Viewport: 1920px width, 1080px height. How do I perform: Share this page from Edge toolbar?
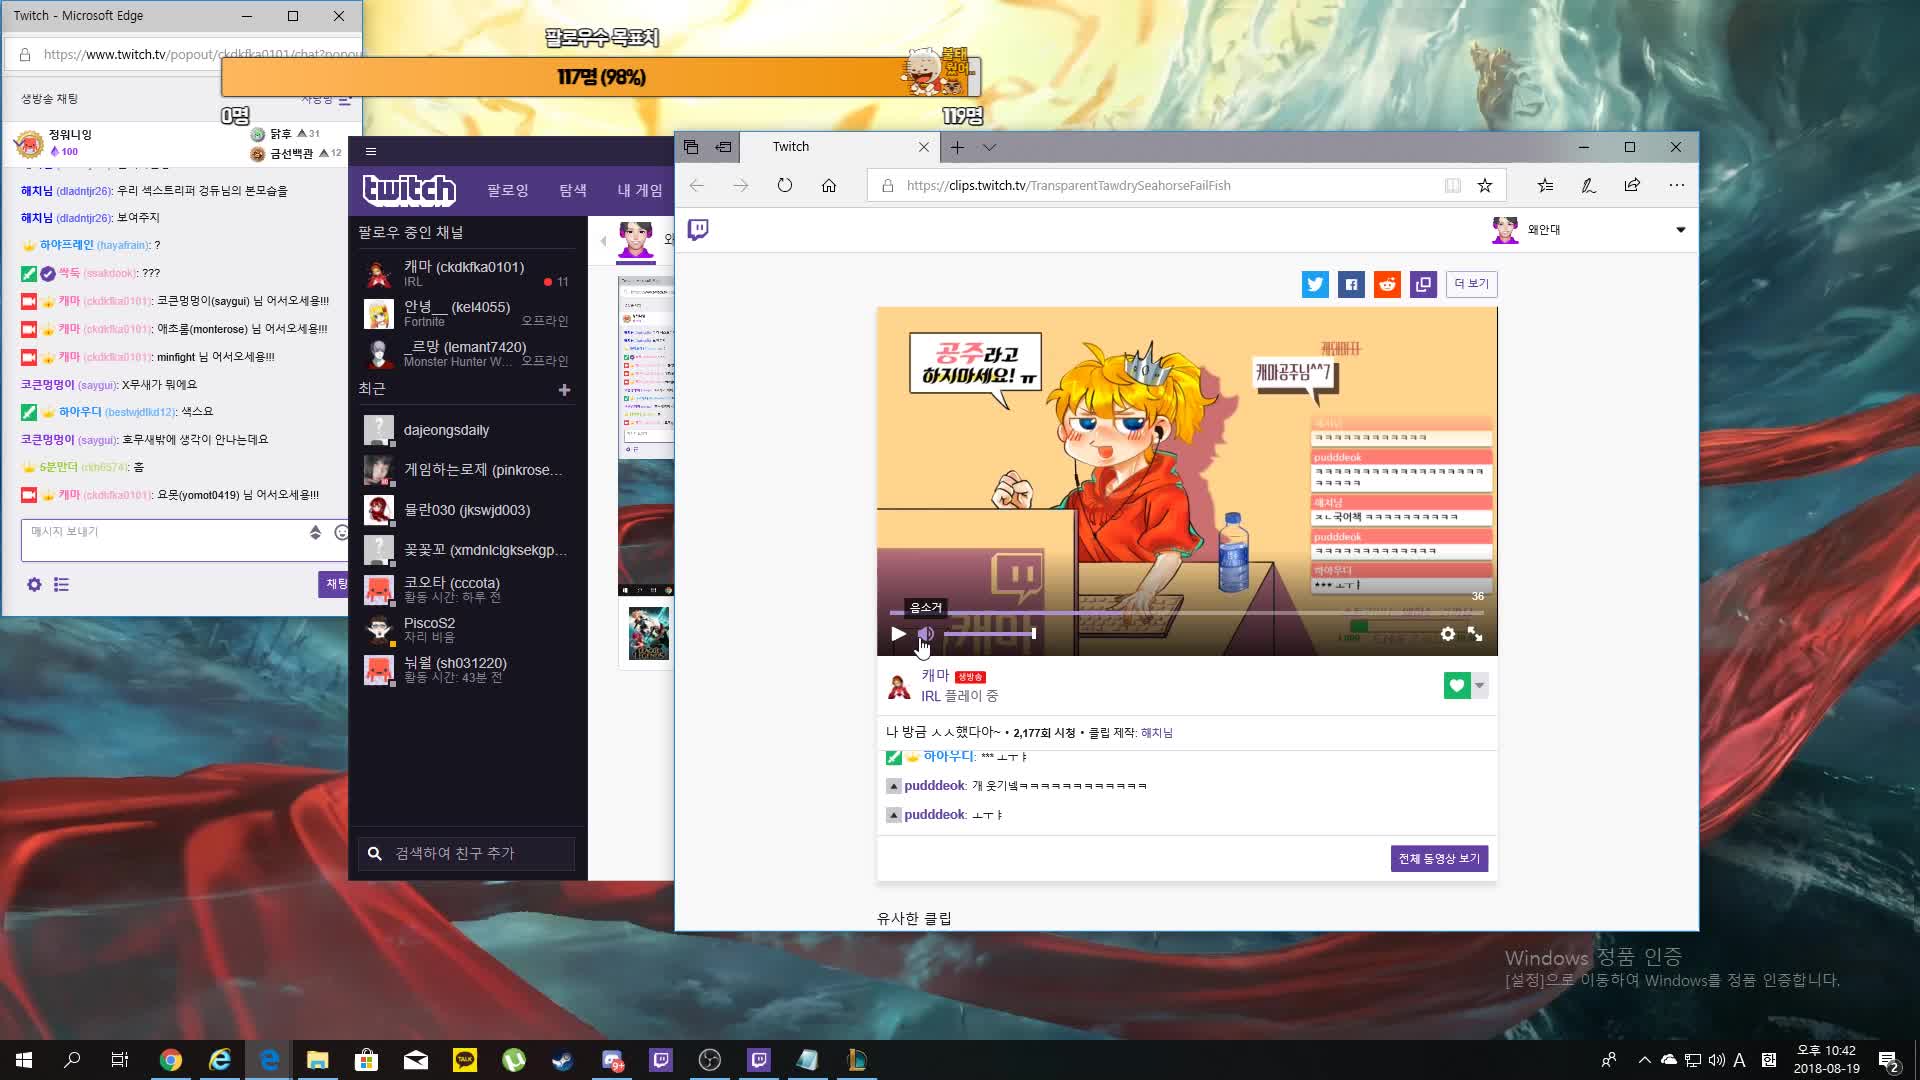[x=1632, y=185]
